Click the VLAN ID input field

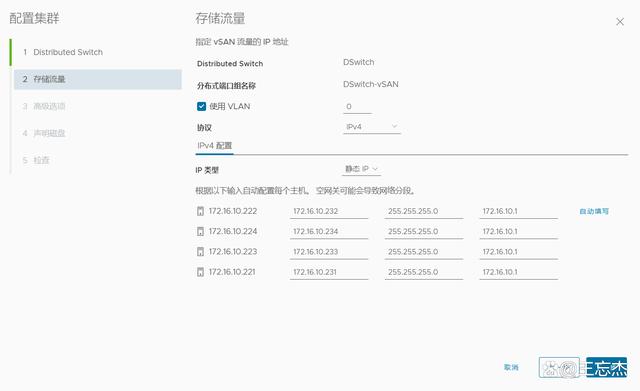click(x=357, y=107)
